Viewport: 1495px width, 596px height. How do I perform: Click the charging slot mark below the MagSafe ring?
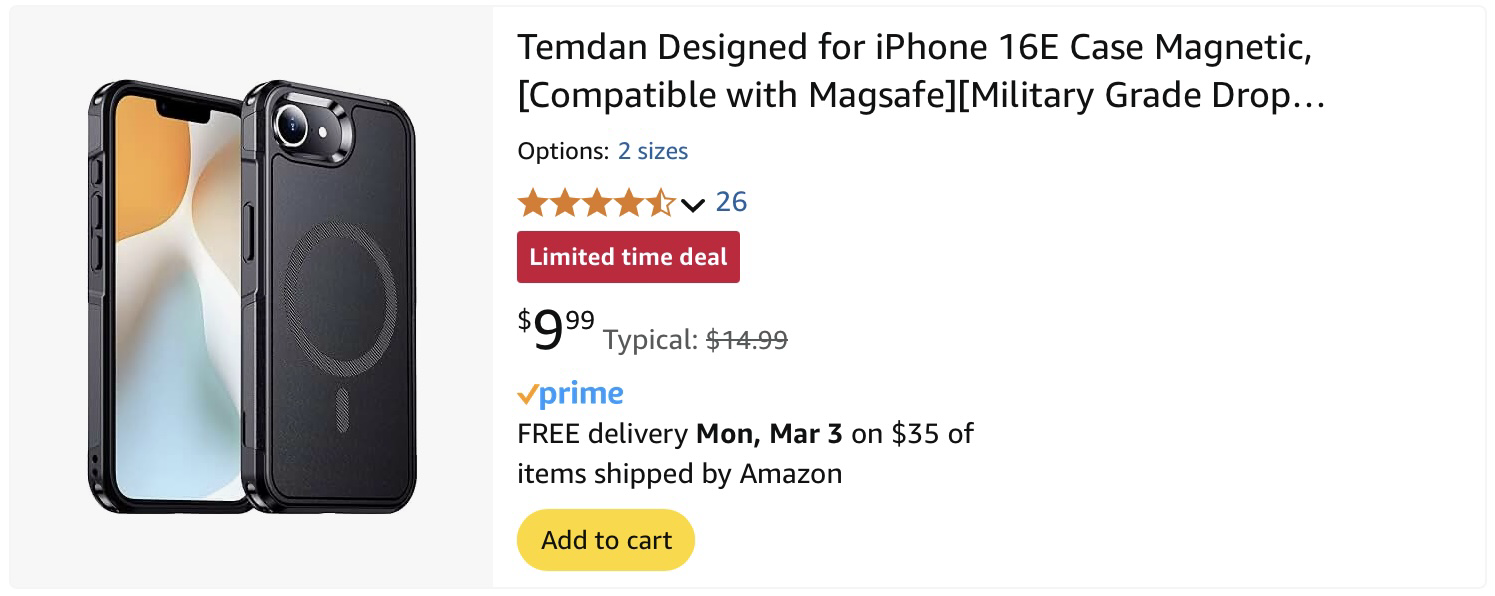[x=342, y=410]
